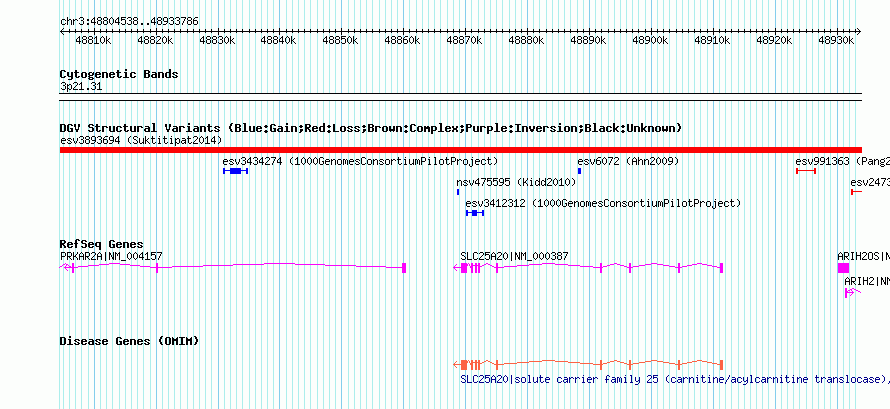
Task: Select the ARIH2OS magenta exon block
Action: 843,268
